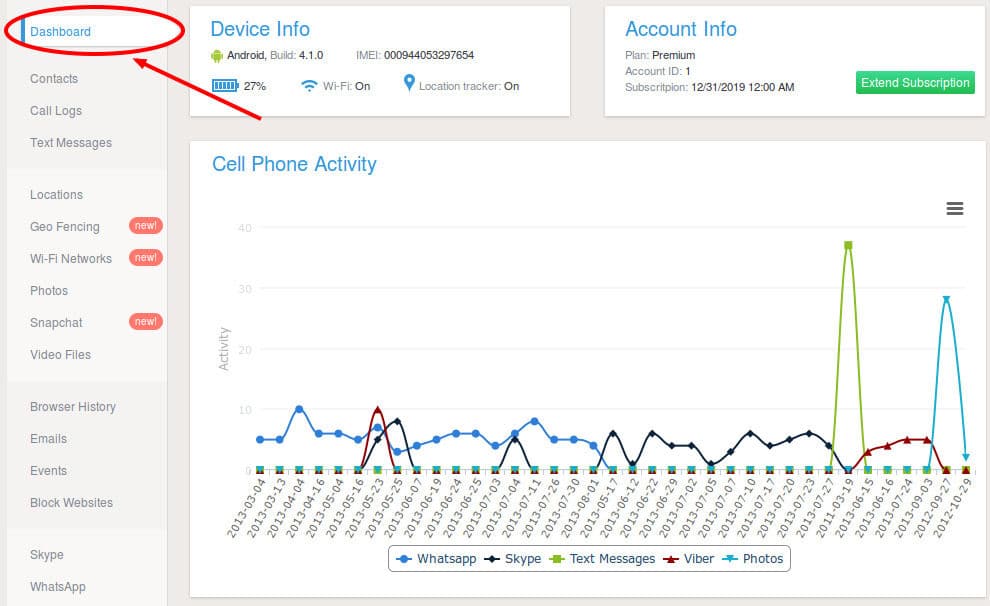Viewport: 990px width, 606px height.
Task: Open Text Messages in the sidebar
Action: (71, 143)
